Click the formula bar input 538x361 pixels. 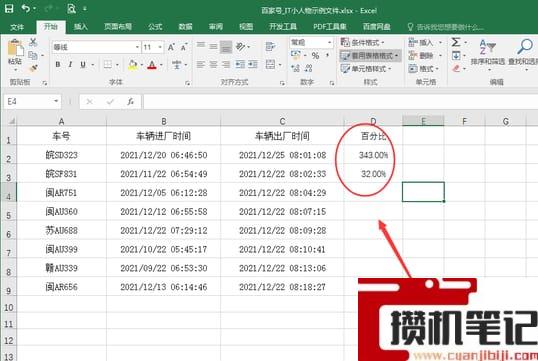click(x=340, y=102)
